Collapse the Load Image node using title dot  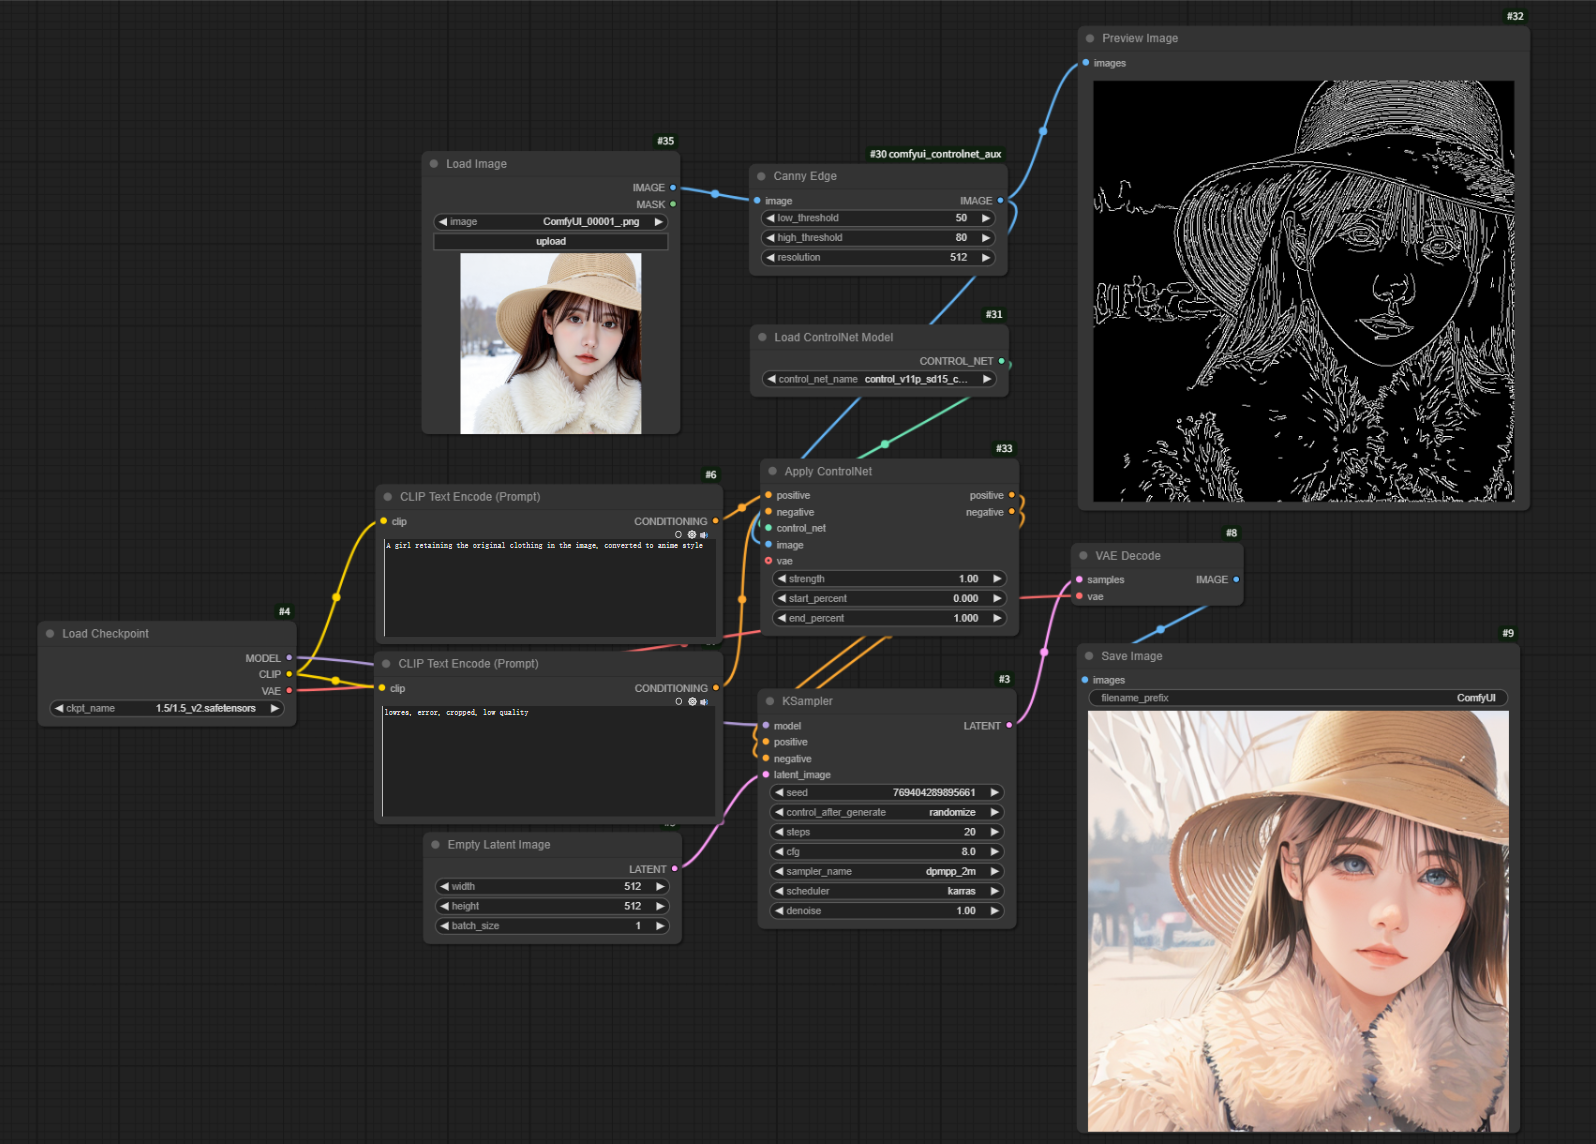click(434, 164)
